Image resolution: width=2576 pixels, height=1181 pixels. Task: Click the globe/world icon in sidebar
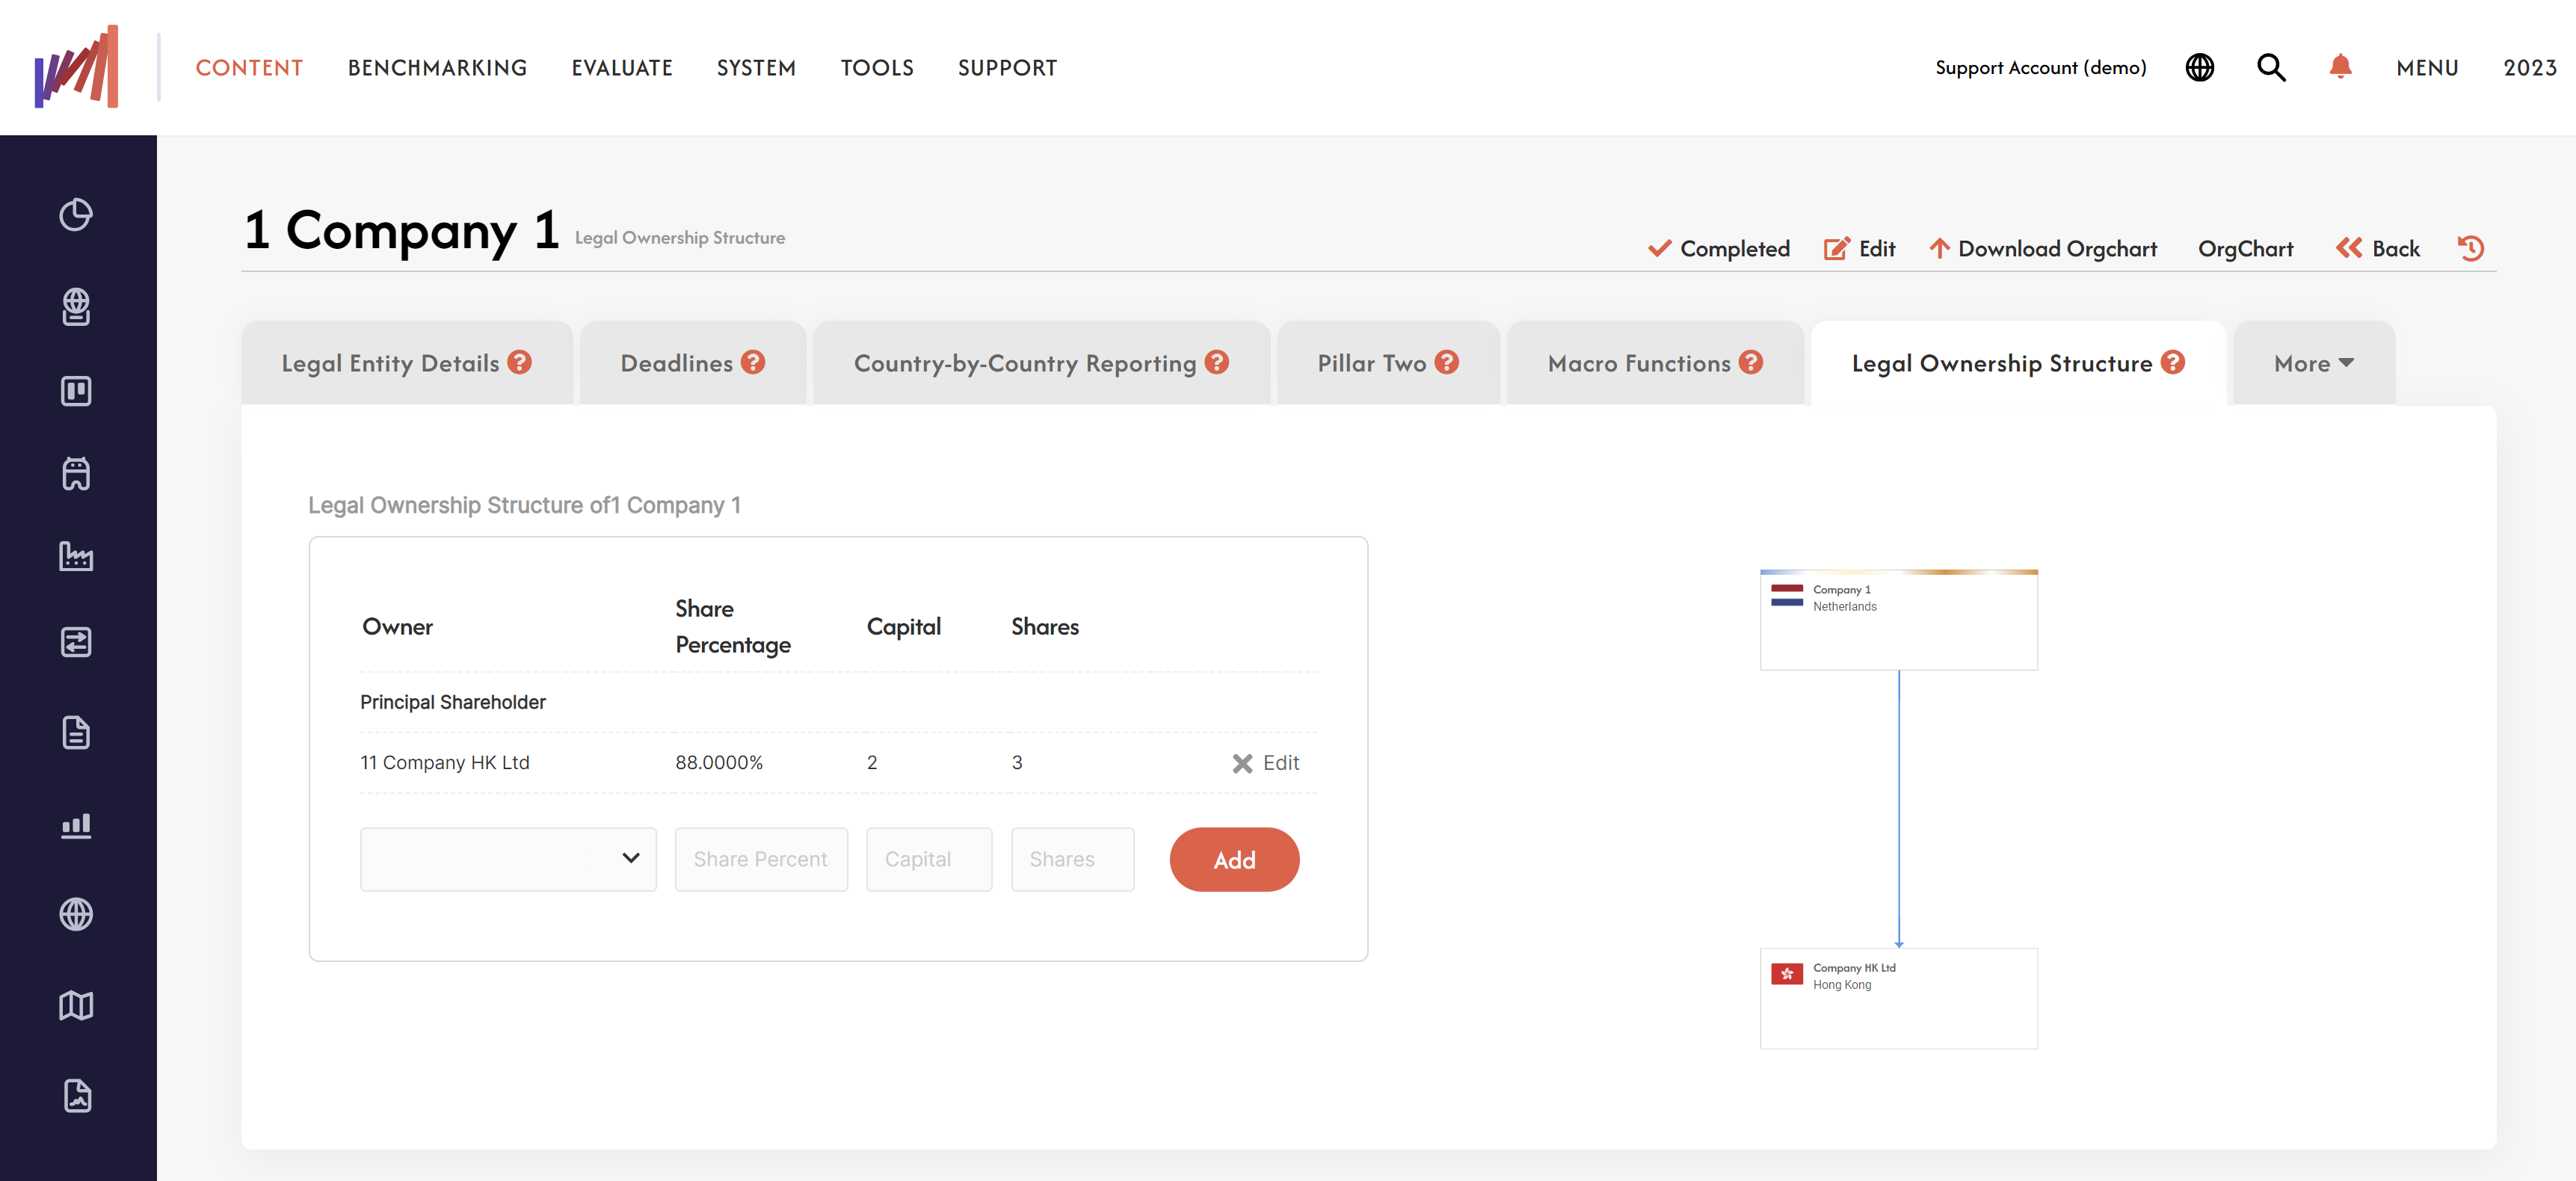[x=78, y=913]
